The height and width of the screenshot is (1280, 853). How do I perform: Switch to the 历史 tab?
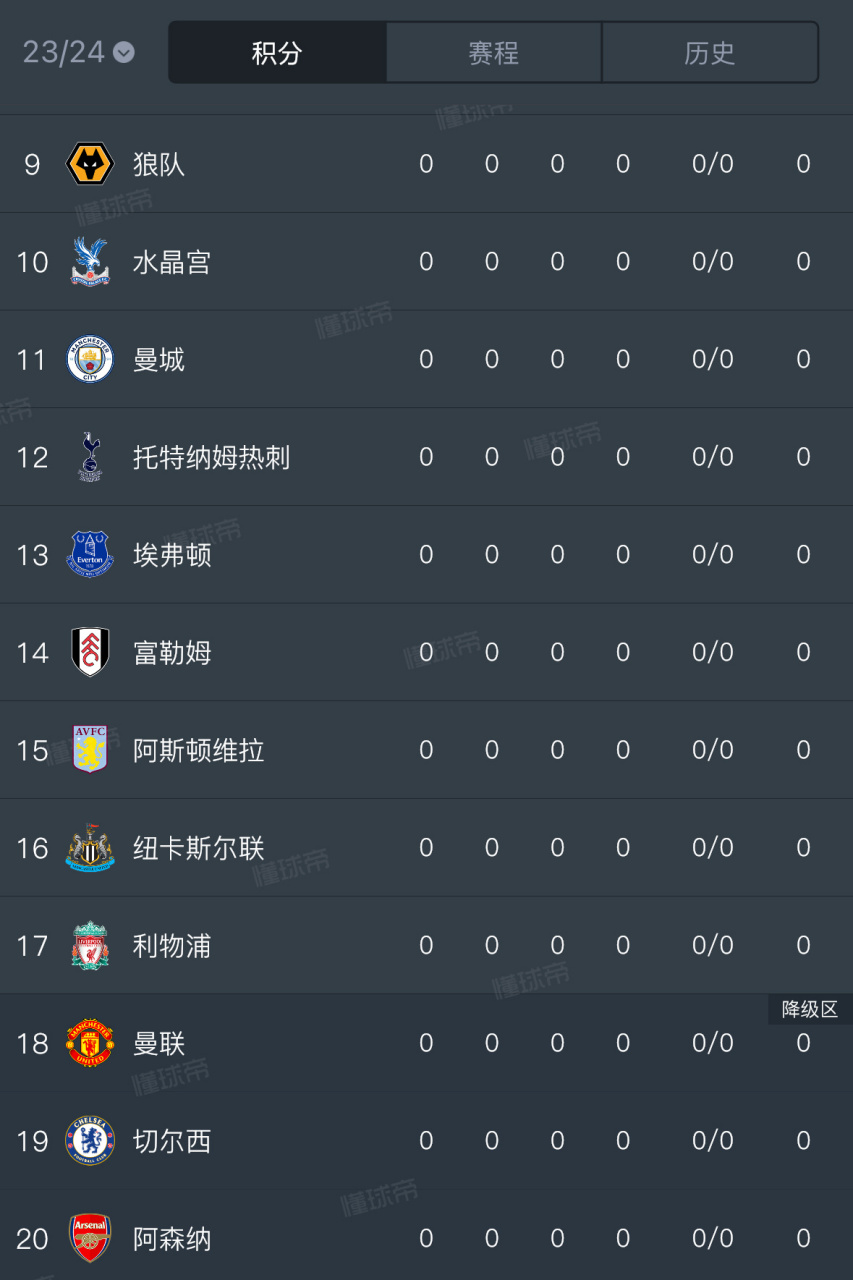(710, 52)
